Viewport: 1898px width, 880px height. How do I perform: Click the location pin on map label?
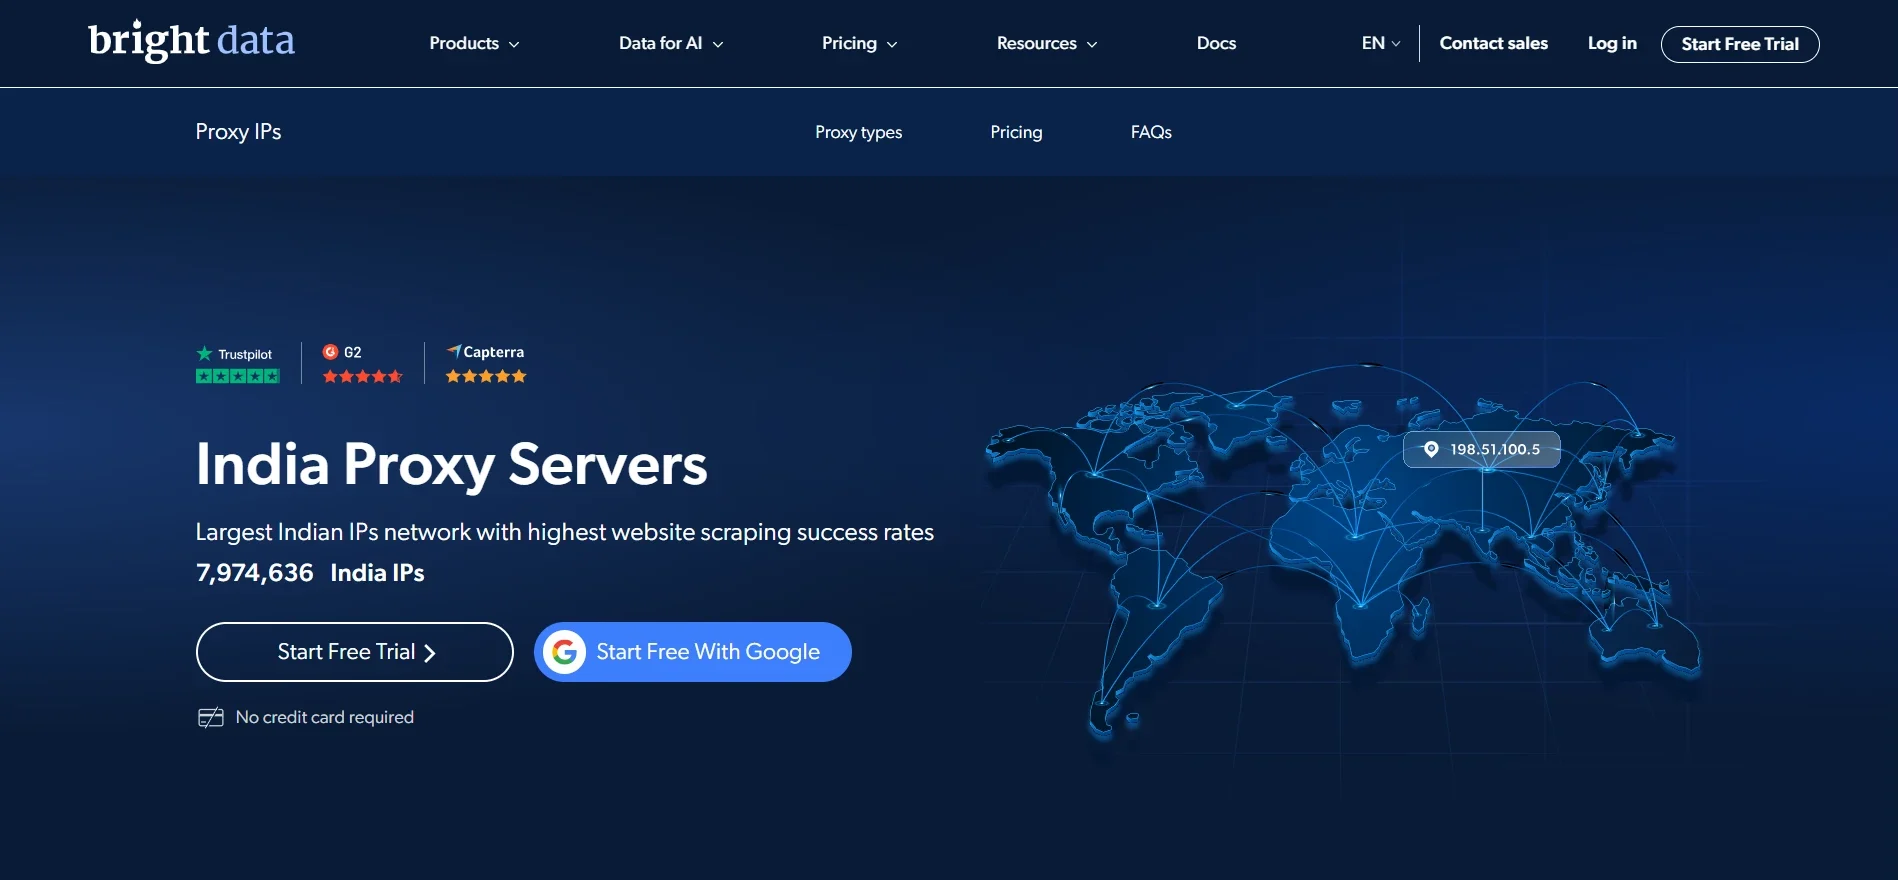1431,449
